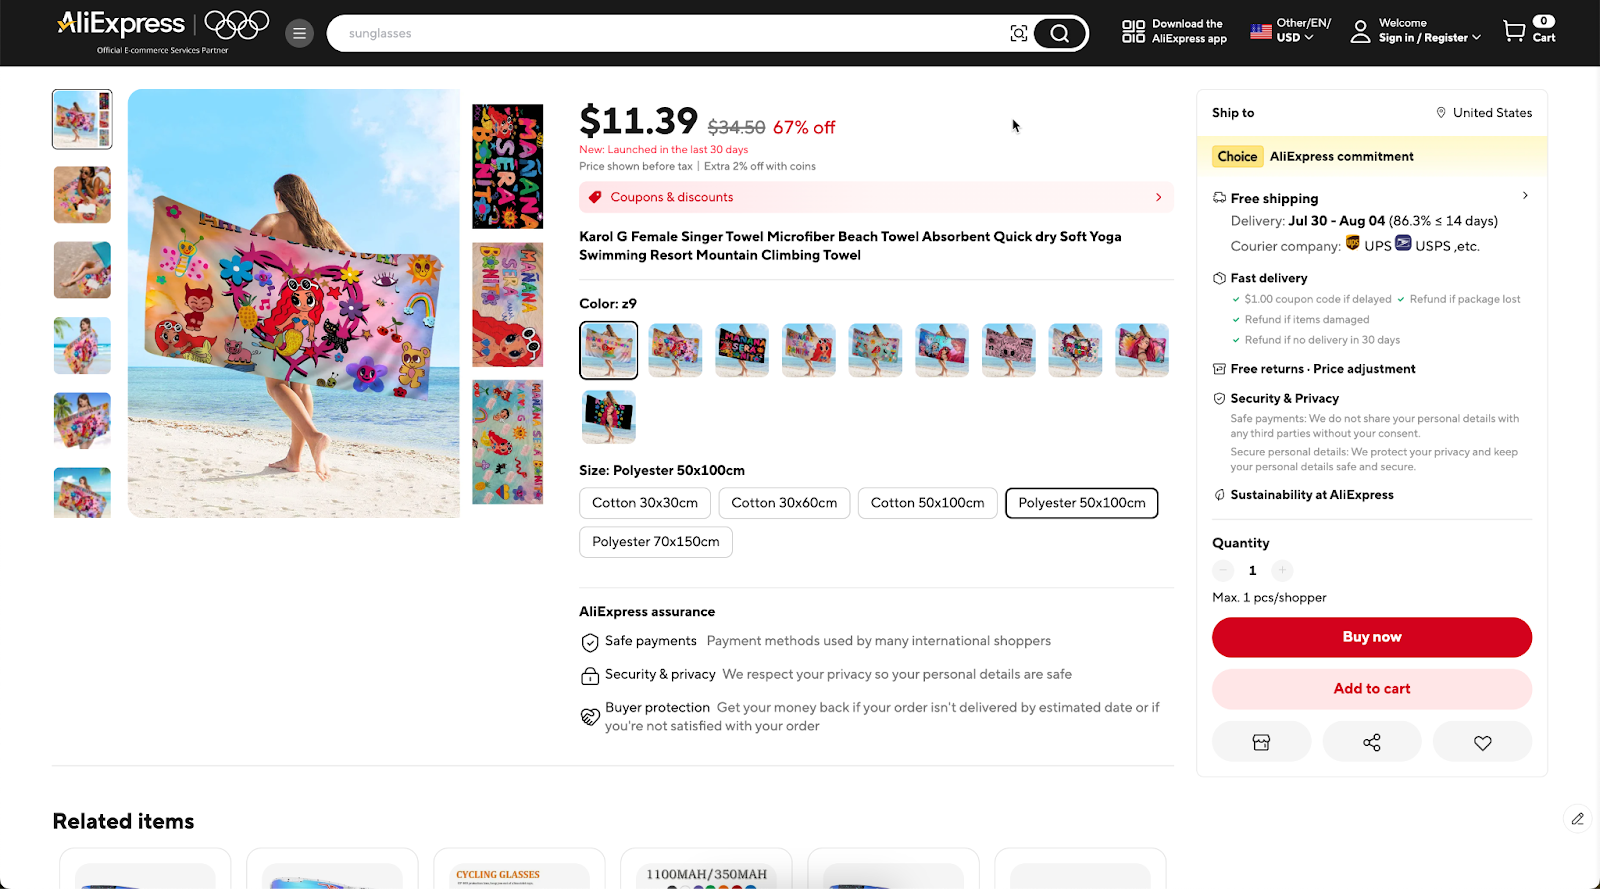Share the product using the share icon
Screen dimensions: 1600x889
point(1371,741)
